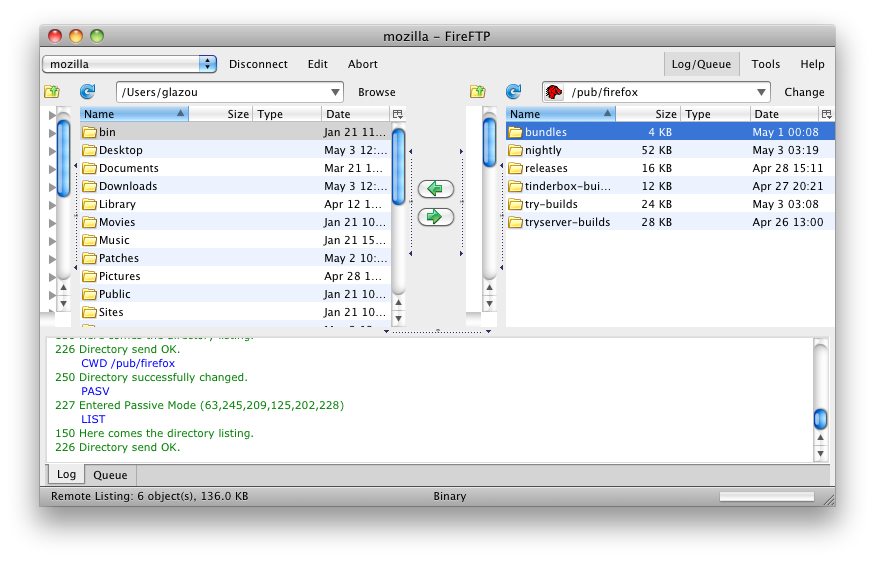Expand the /Users/glazou path dropdown
875x561 pixels.
point(335,92)
